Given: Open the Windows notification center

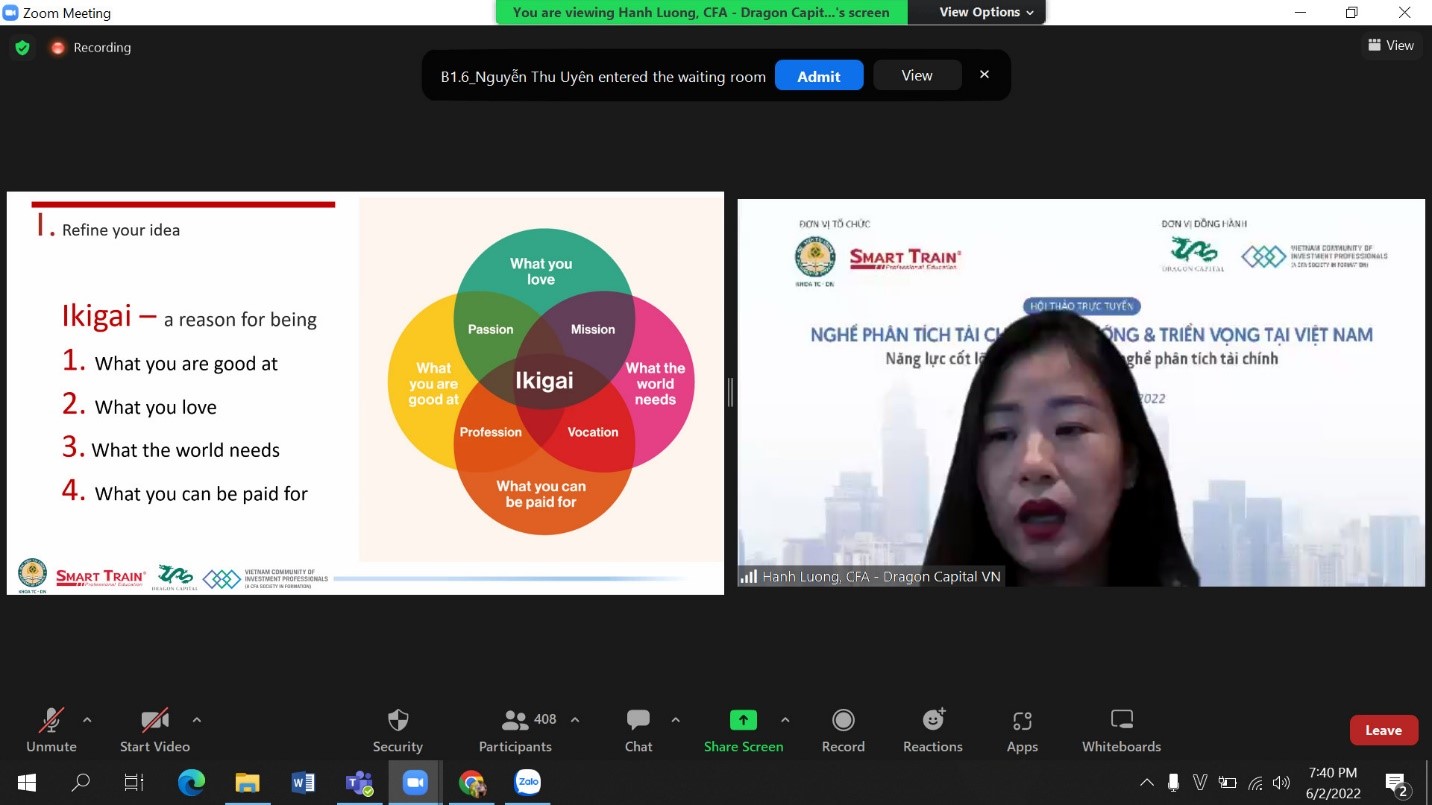Looking at the screenshot, I should 1396,783.
